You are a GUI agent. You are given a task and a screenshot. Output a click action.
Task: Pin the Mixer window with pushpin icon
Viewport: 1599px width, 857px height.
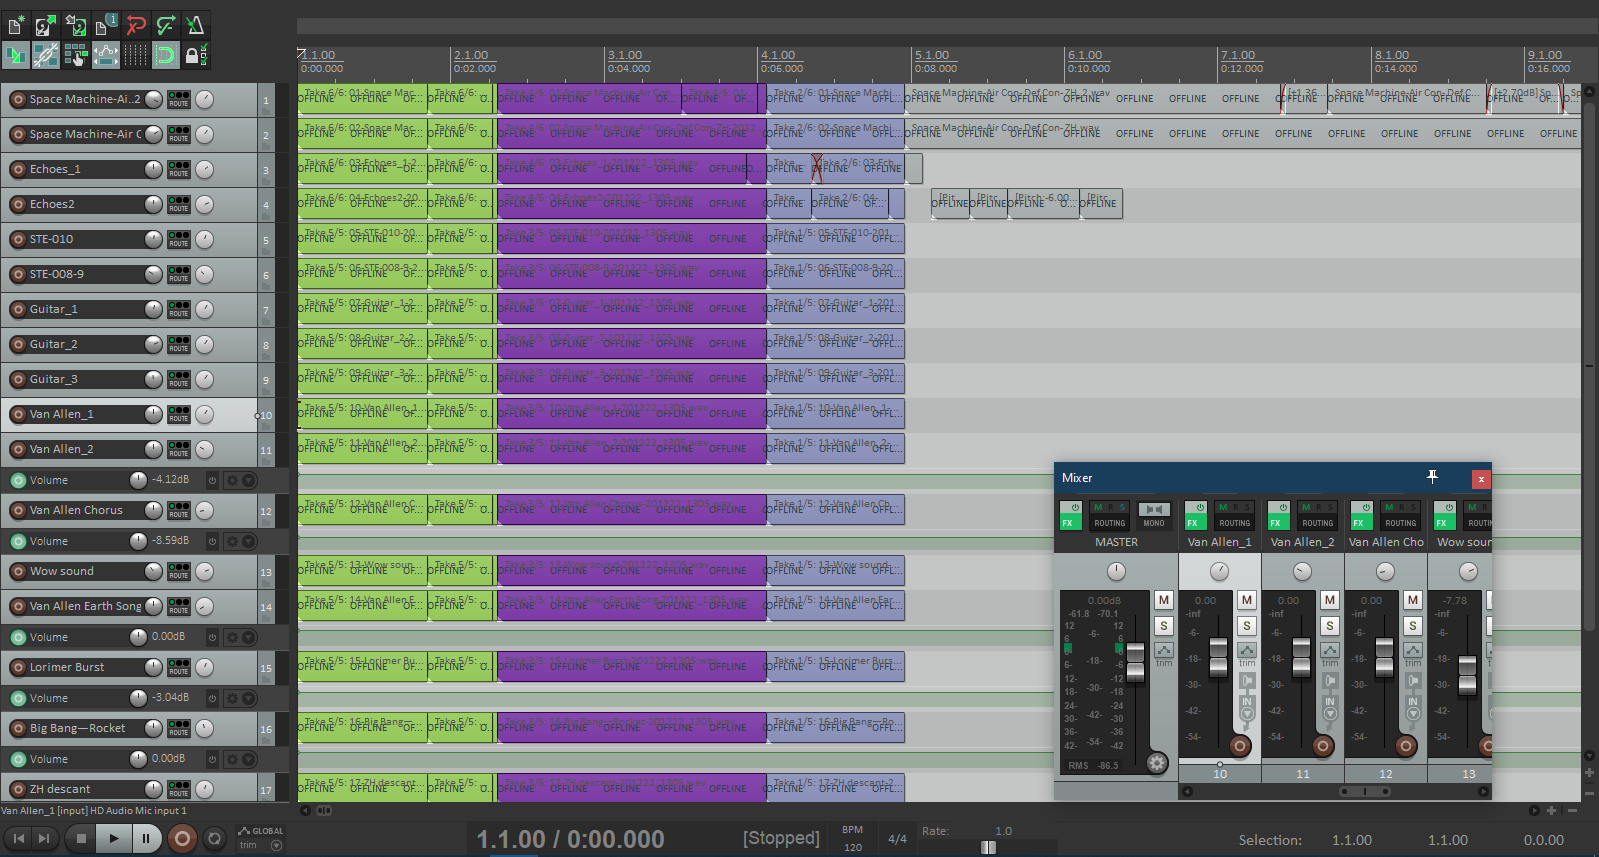(1432, 477)
